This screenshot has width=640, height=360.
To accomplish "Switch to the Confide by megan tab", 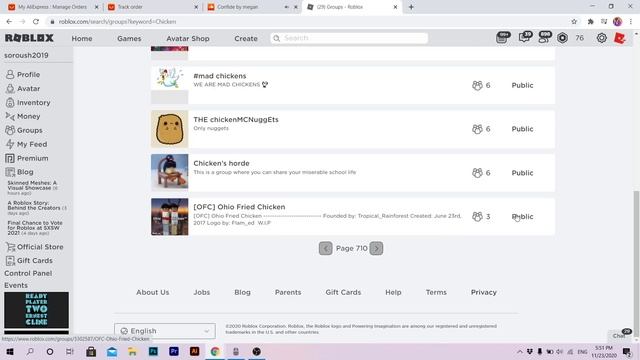I will pos(252,7).
